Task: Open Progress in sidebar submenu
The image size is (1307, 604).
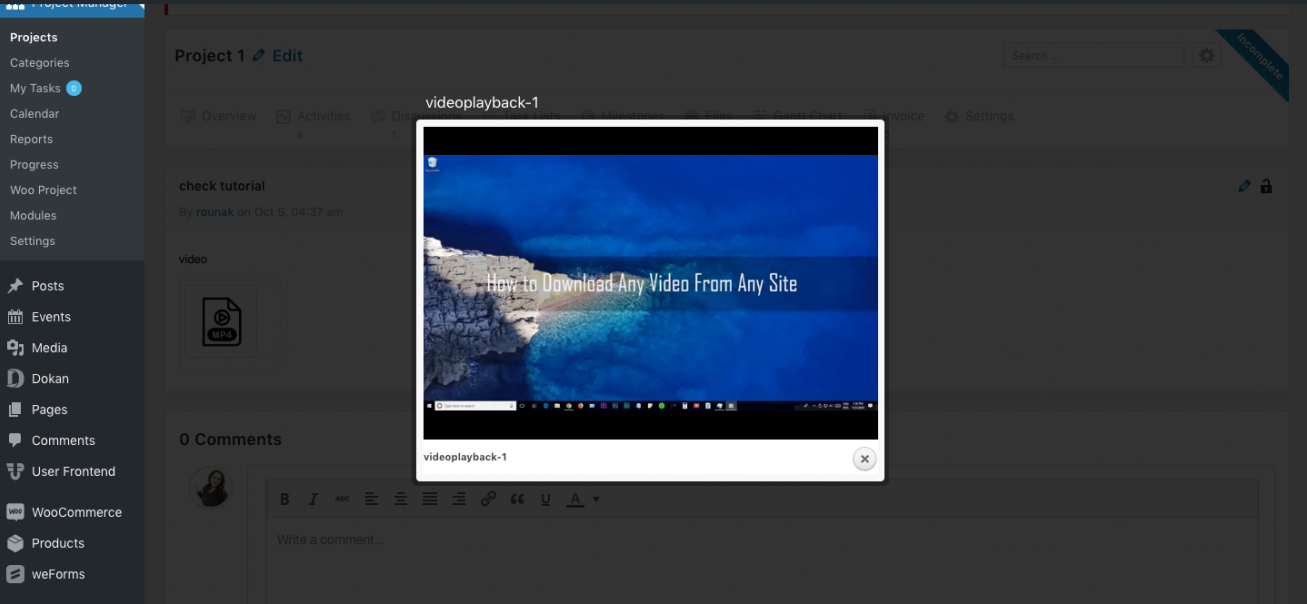Action: pos(34,165)
